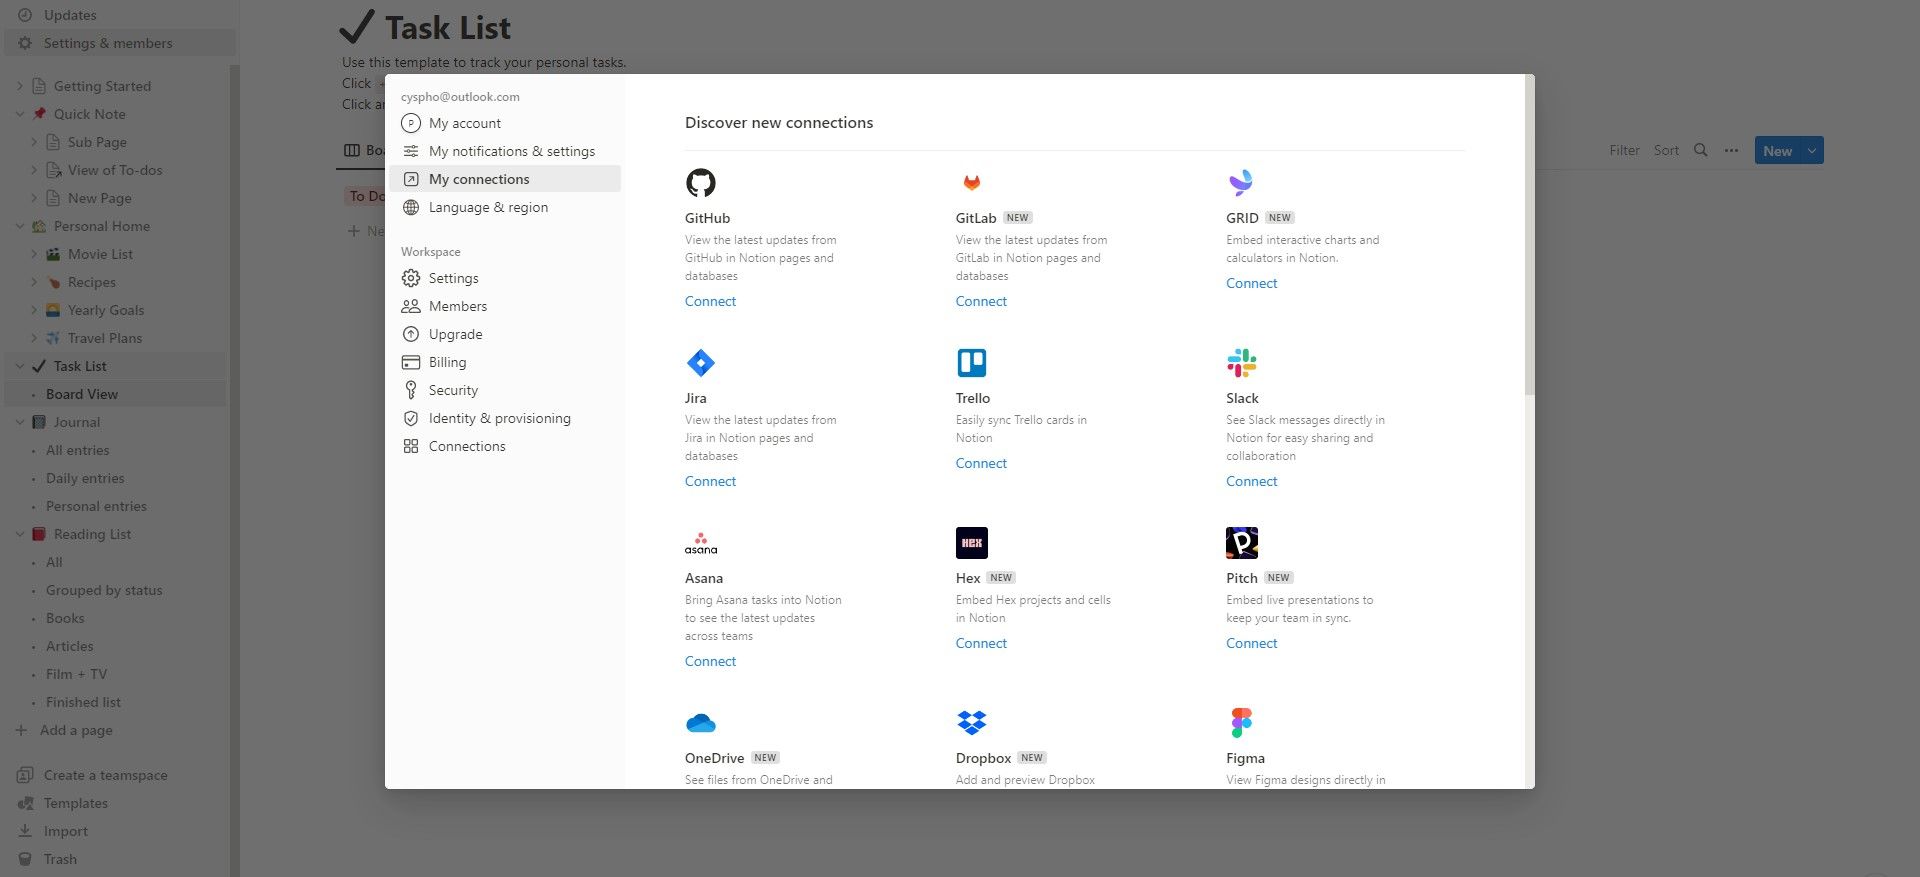Connect the GitLab integration
Screen dimensions: 1920x877
(x=981, y=301)
